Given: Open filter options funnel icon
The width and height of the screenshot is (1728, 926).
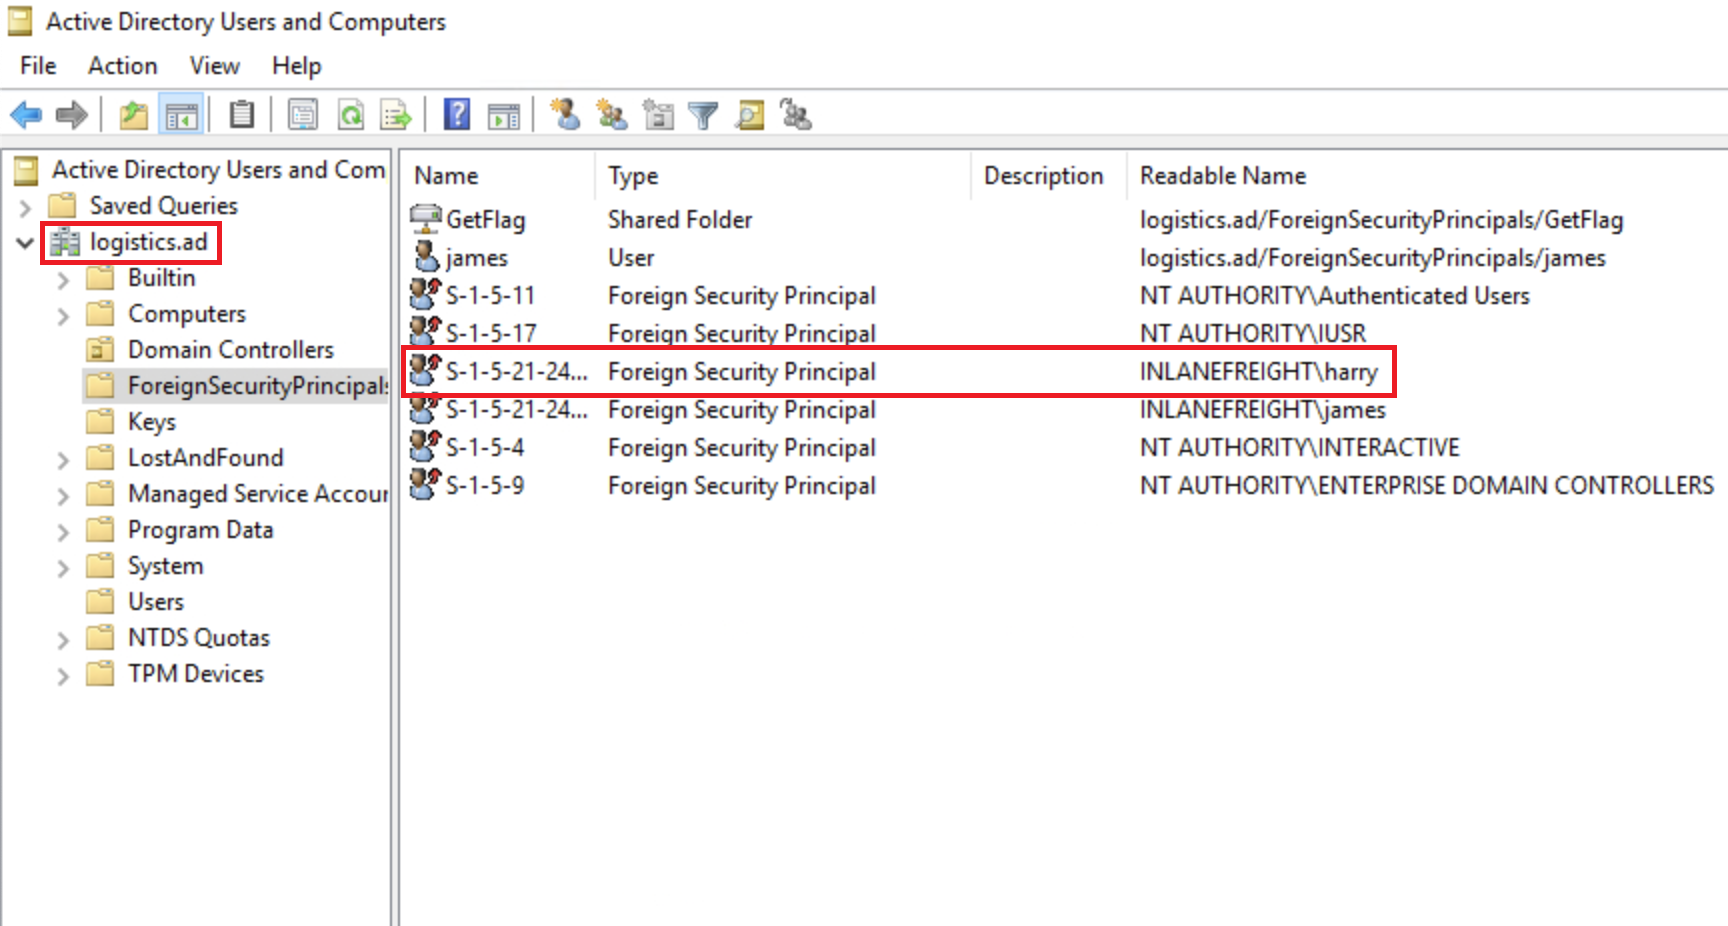Looking at the screenshot, I should pyautogui.click(x=703, y=115).
